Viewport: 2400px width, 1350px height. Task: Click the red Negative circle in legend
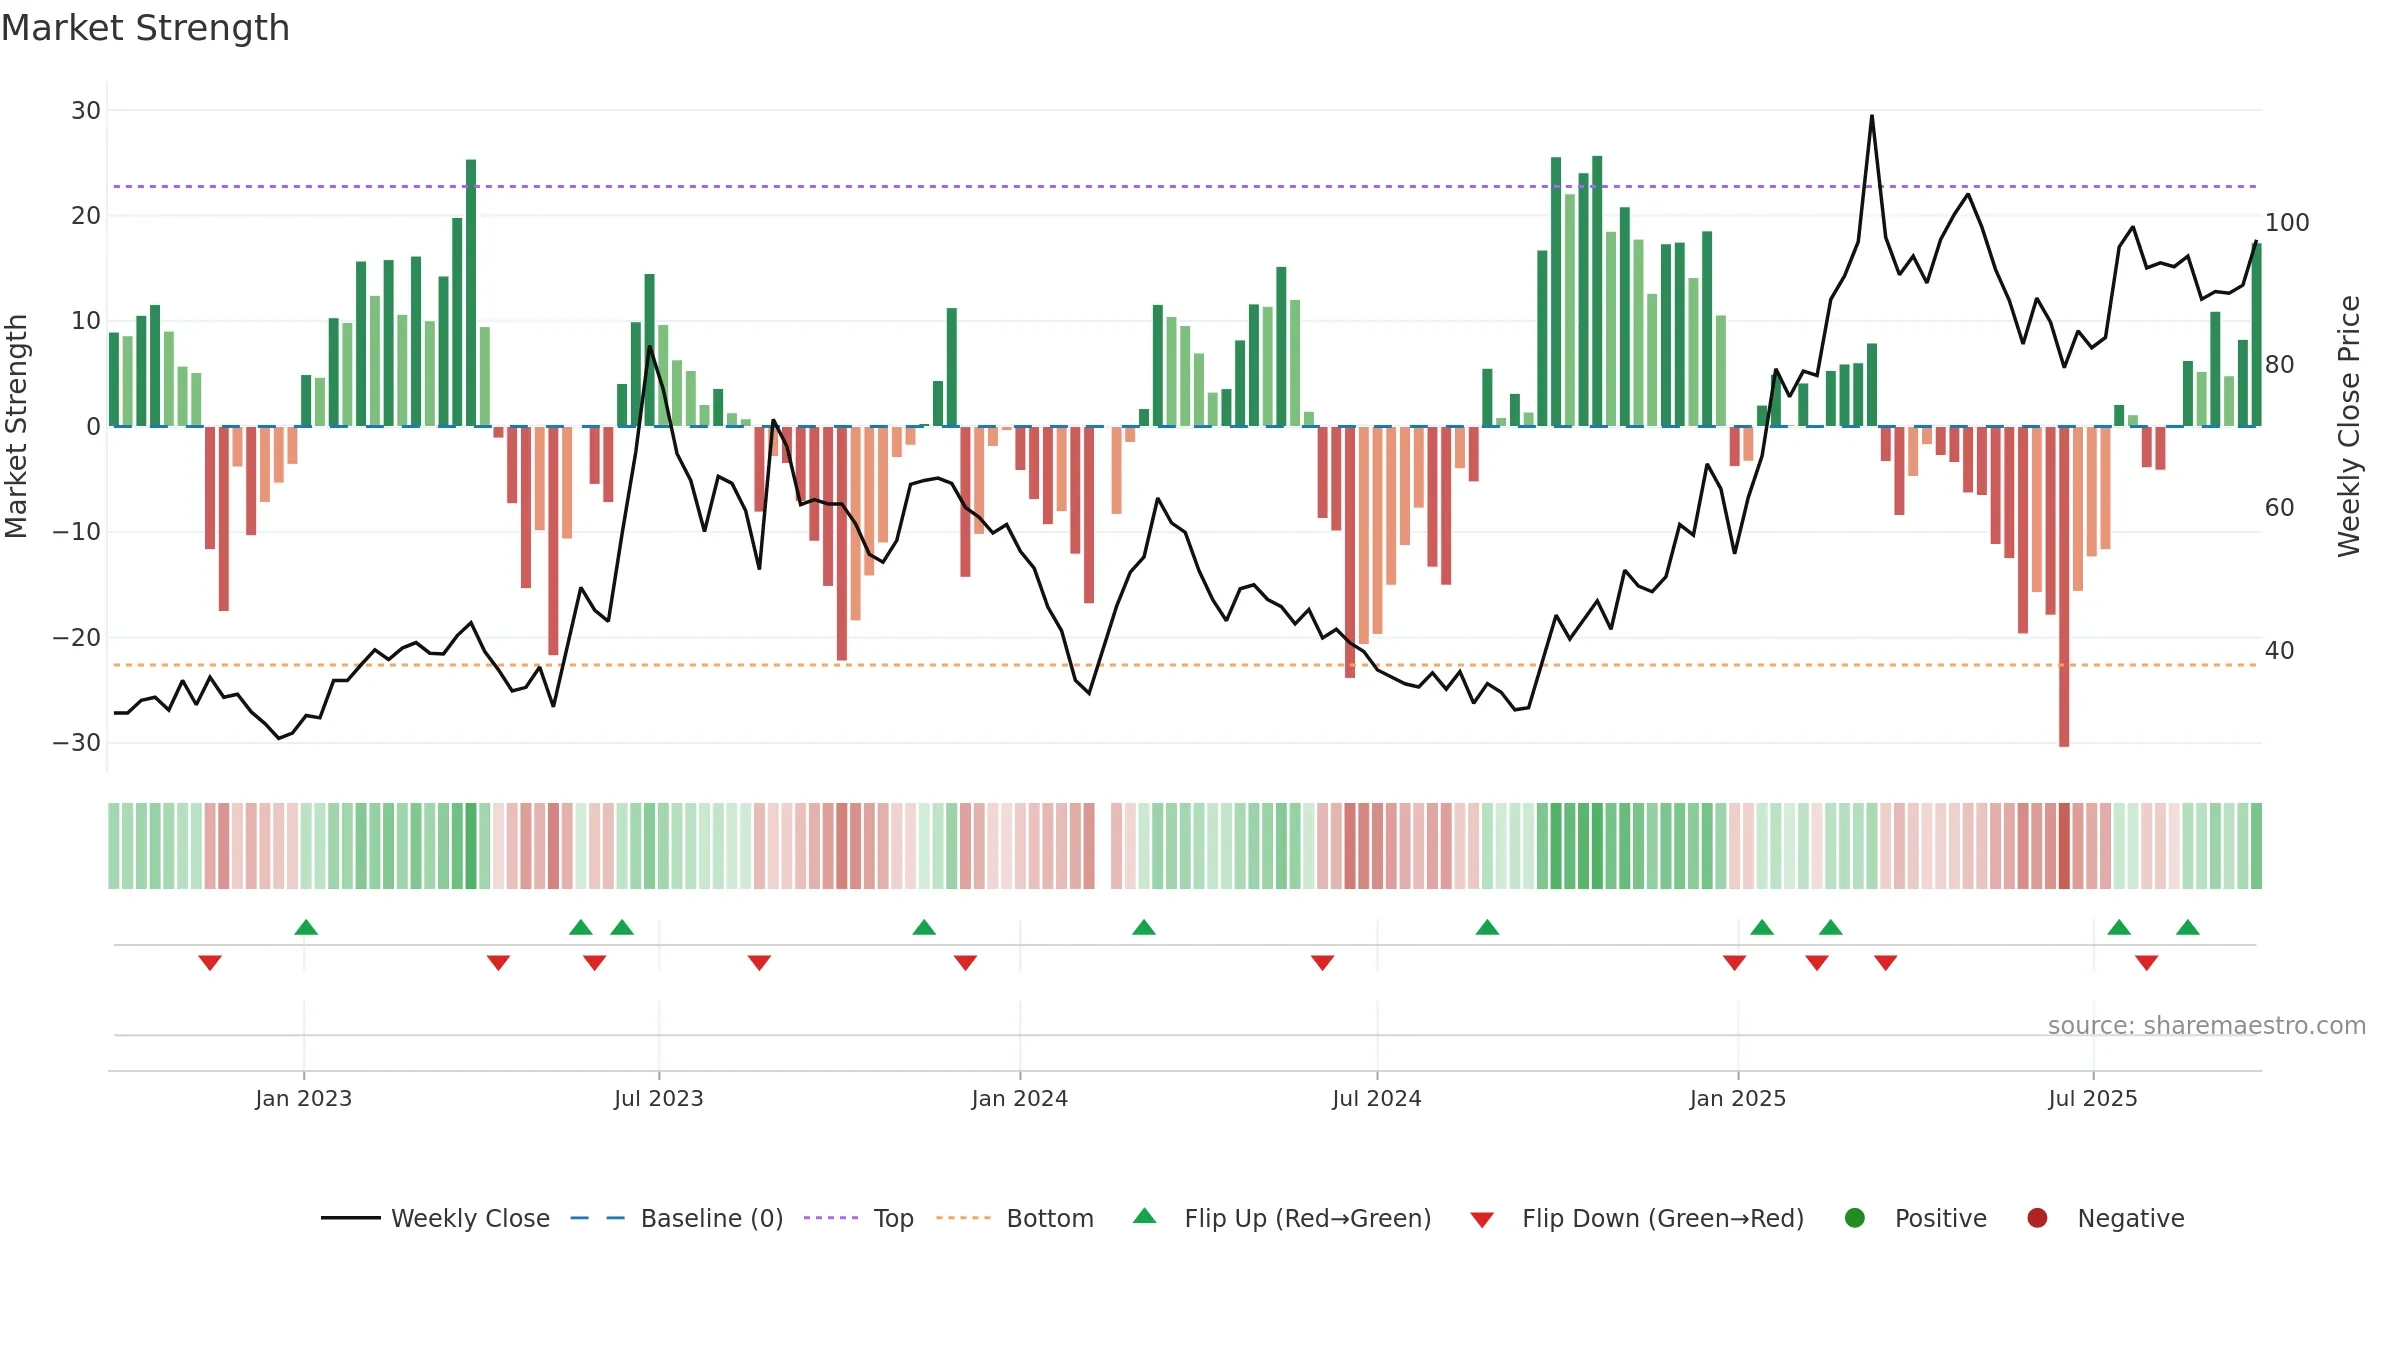(2037, 1218)
